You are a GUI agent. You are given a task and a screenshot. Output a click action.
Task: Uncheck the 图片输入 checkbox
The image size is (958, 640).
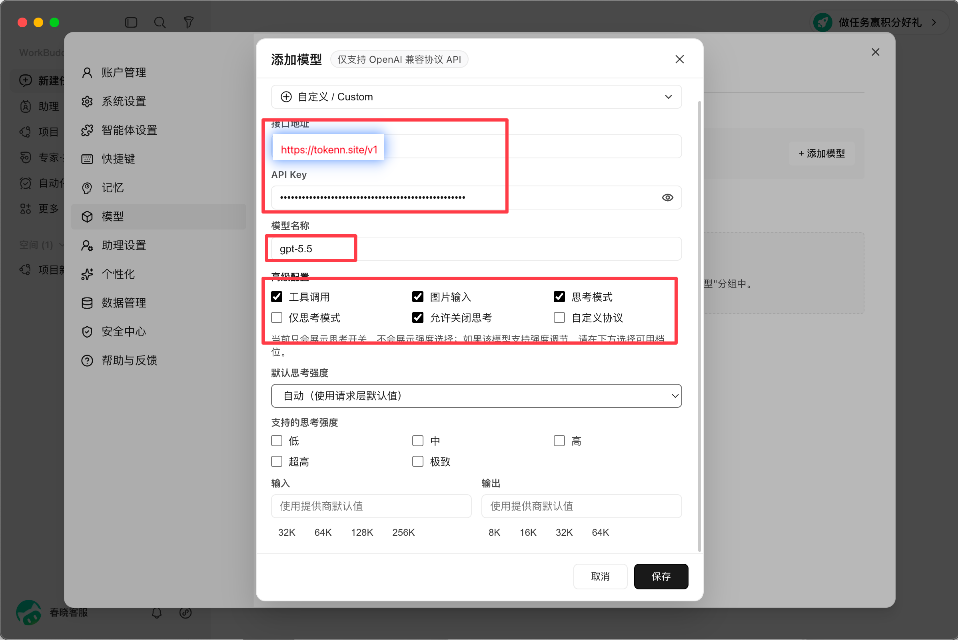point(418,297)
